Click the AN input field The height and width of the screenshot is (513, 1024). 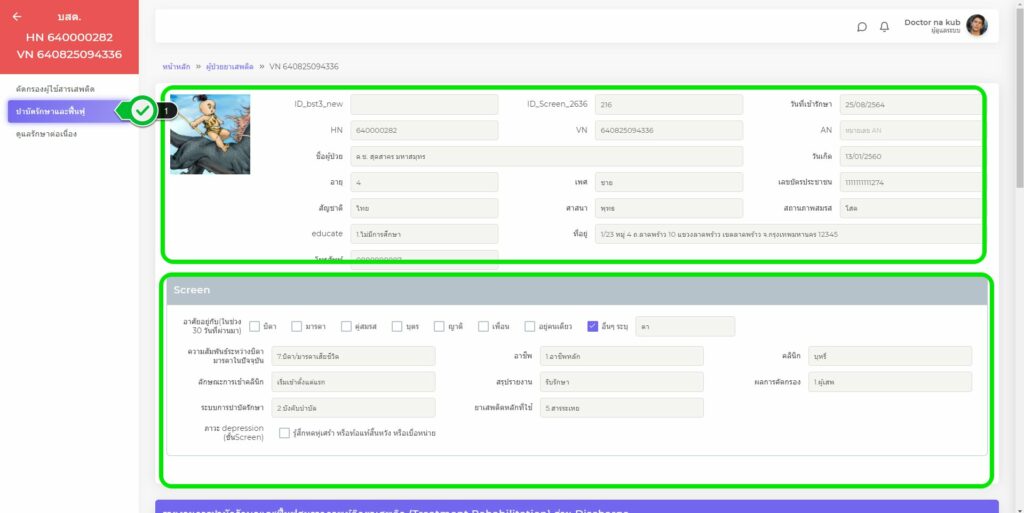908,130
